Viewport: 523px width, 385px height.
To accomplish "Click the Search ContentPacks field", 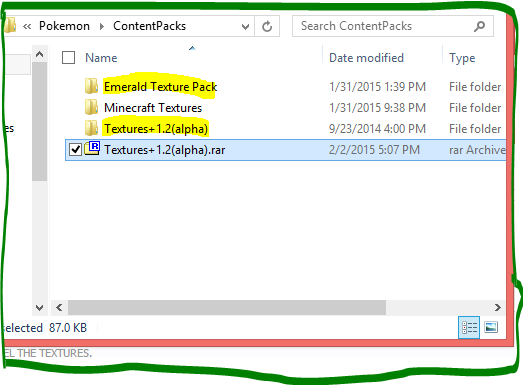I will pos(393,26).
